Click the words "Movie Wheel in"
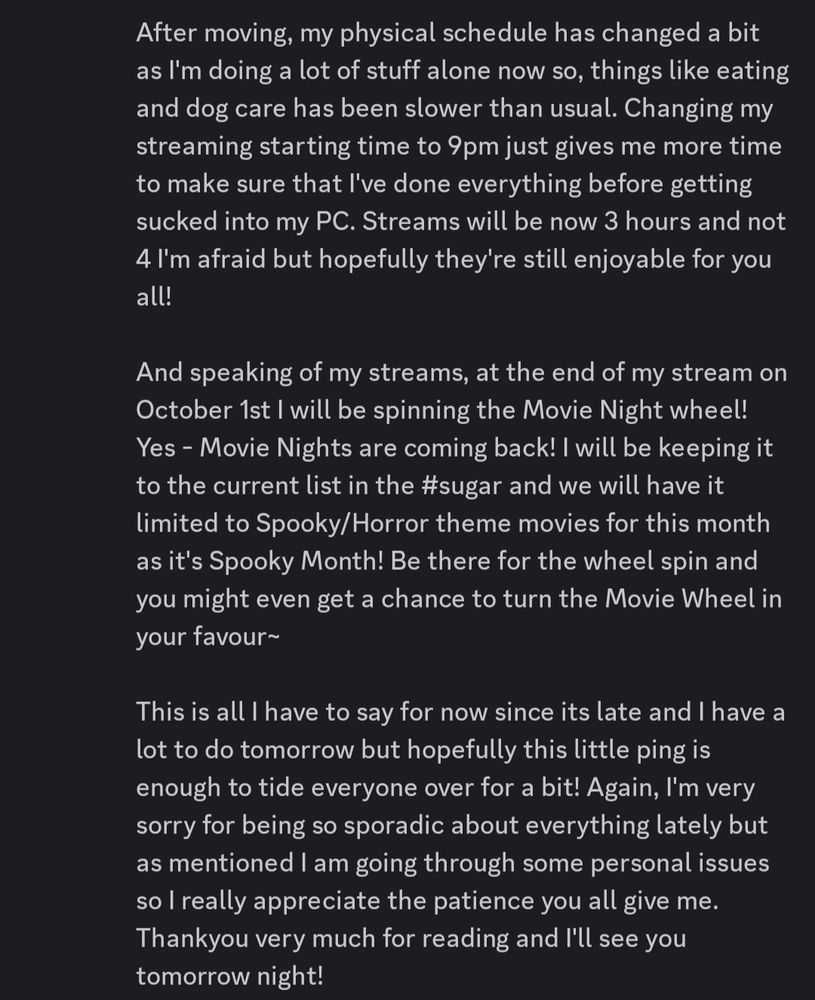Screen dimensions: 815x1000 [x=693, y=599]
